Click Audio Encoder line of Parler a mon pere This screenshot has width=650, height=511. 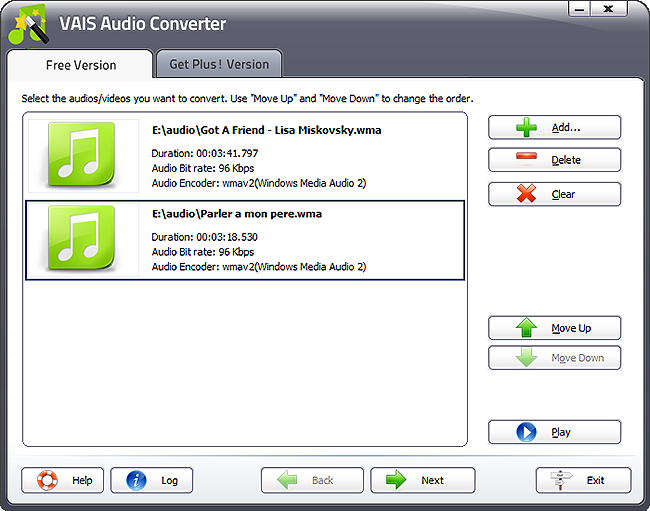click(259, 266)
